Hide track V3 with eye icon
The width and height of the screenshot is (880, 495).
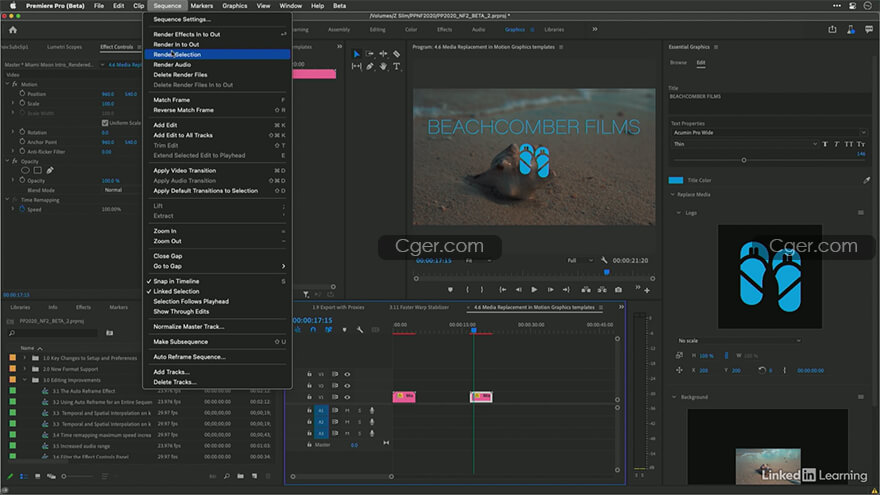[x=347, y=374]
